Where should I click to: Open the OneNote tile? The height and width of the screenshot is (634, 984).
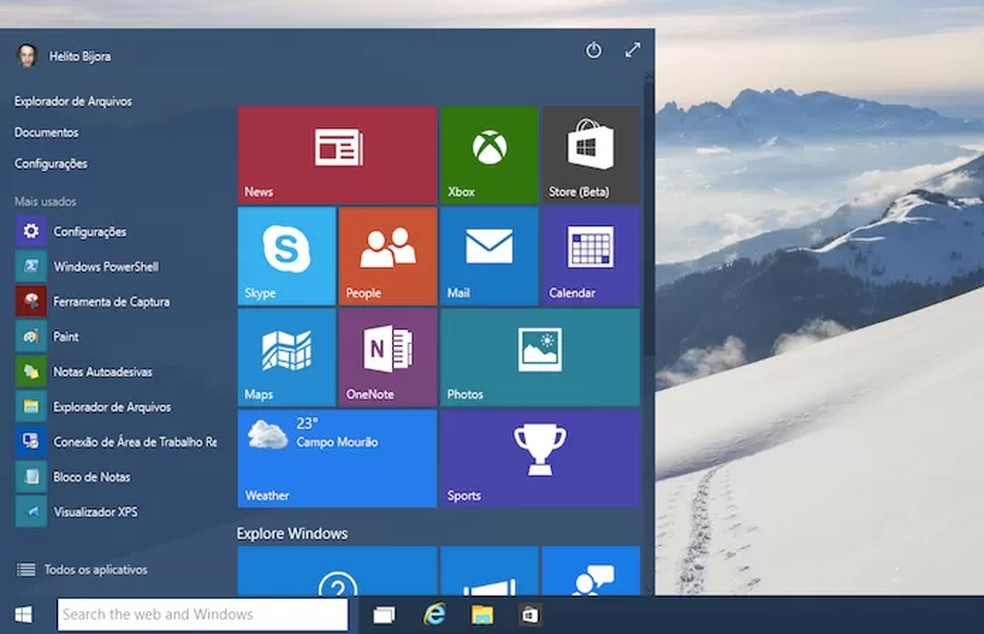click(x=387, y=357)
